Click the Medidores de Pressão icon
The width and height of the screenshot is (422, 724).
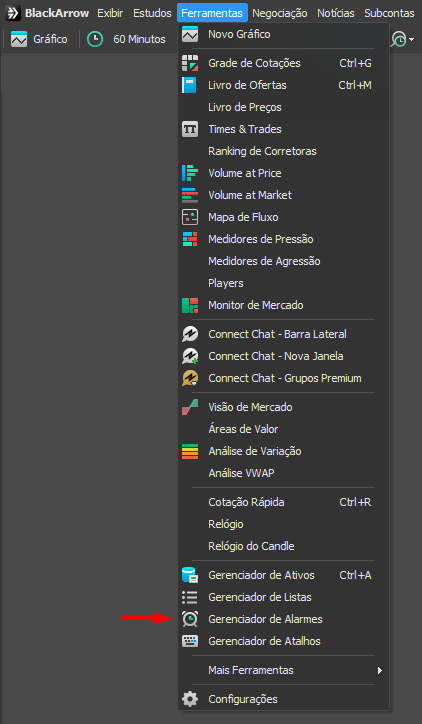click(x=190, y=239)
